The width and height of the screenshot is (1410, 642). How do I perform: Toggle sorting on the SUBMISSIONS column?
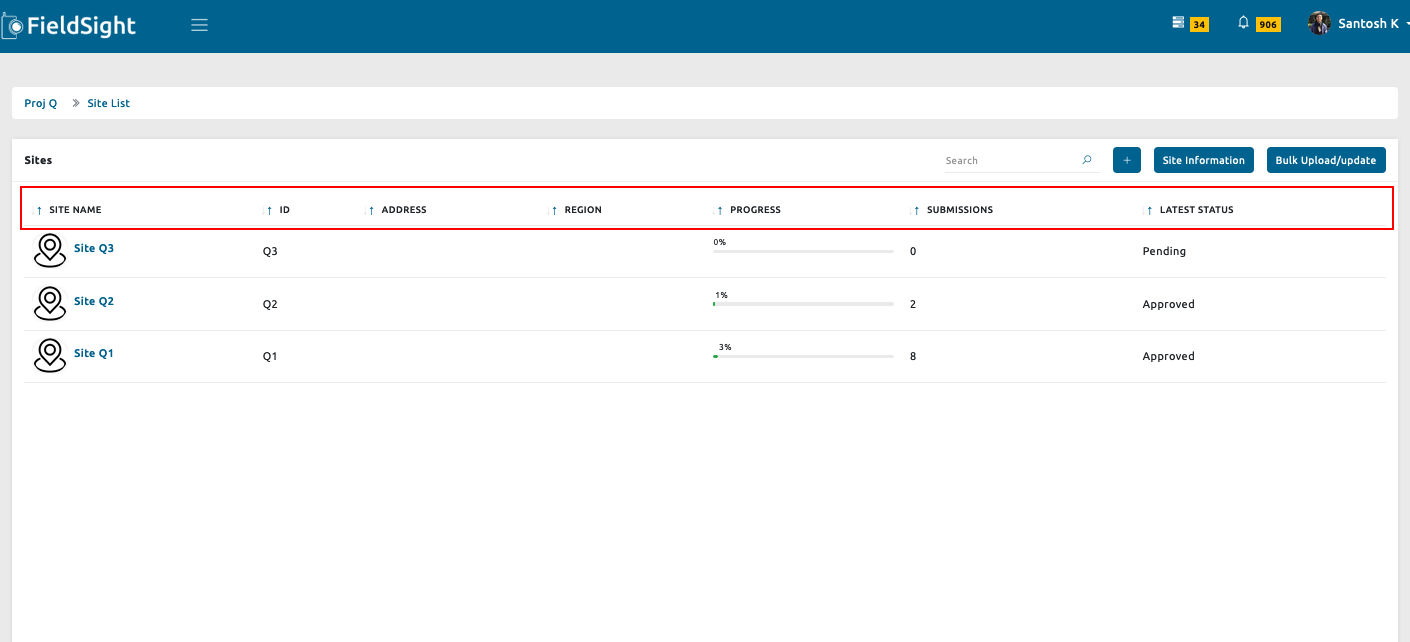(x=915, y=210)
